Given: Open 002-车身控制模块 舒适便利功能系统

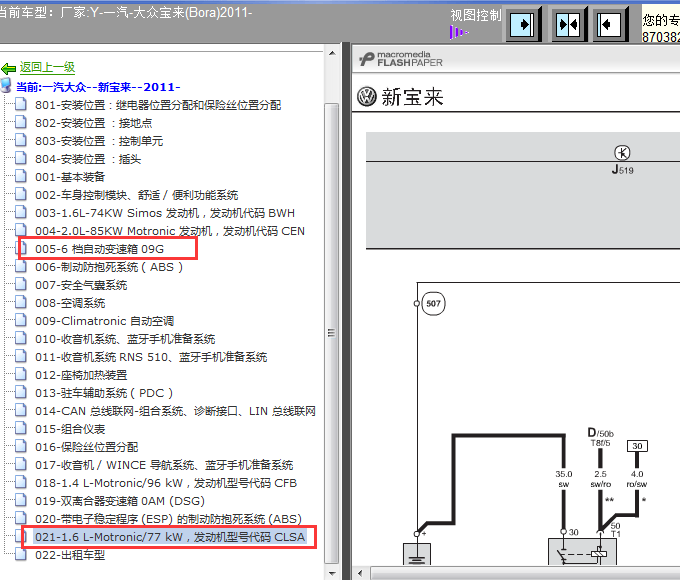Looking at the screenshot, I should 137,195.
